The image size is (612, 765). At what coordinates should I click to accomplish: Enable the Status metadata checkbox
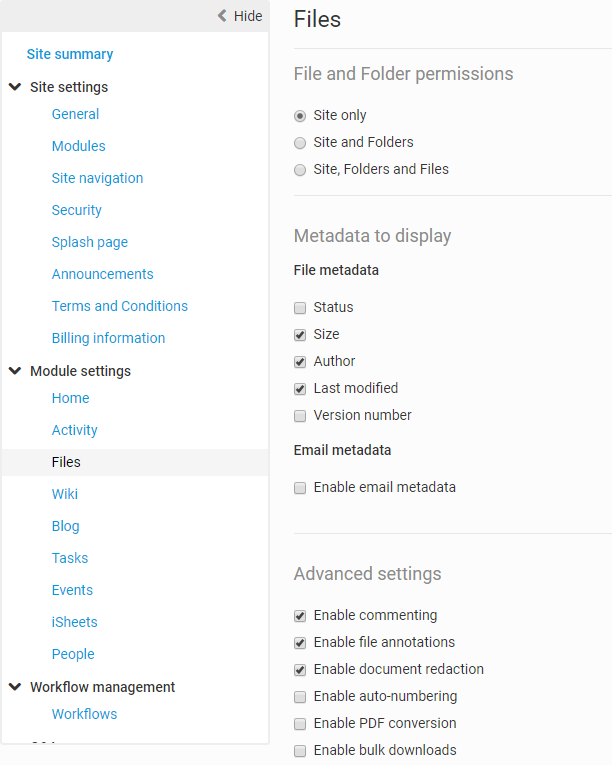pyautogui.click(x=300, y=308)
